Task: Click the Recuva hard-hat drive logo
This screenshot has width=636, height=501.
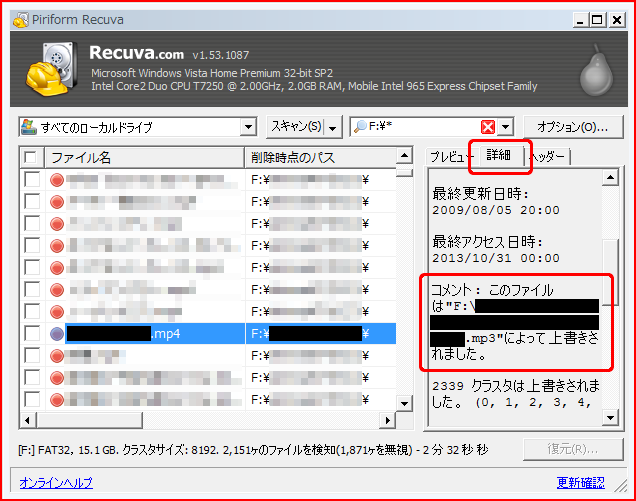Action: (x=51, y=69)
